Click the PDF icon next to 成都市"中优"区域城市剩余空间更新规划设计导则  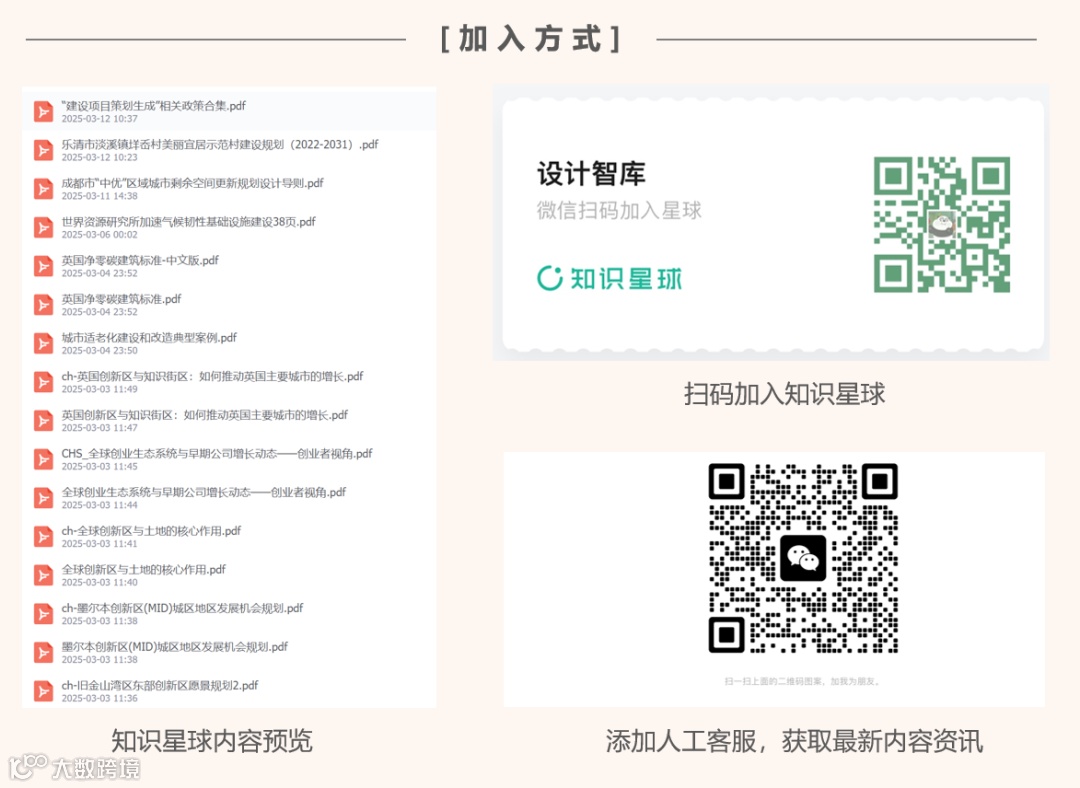coord(42,188)
